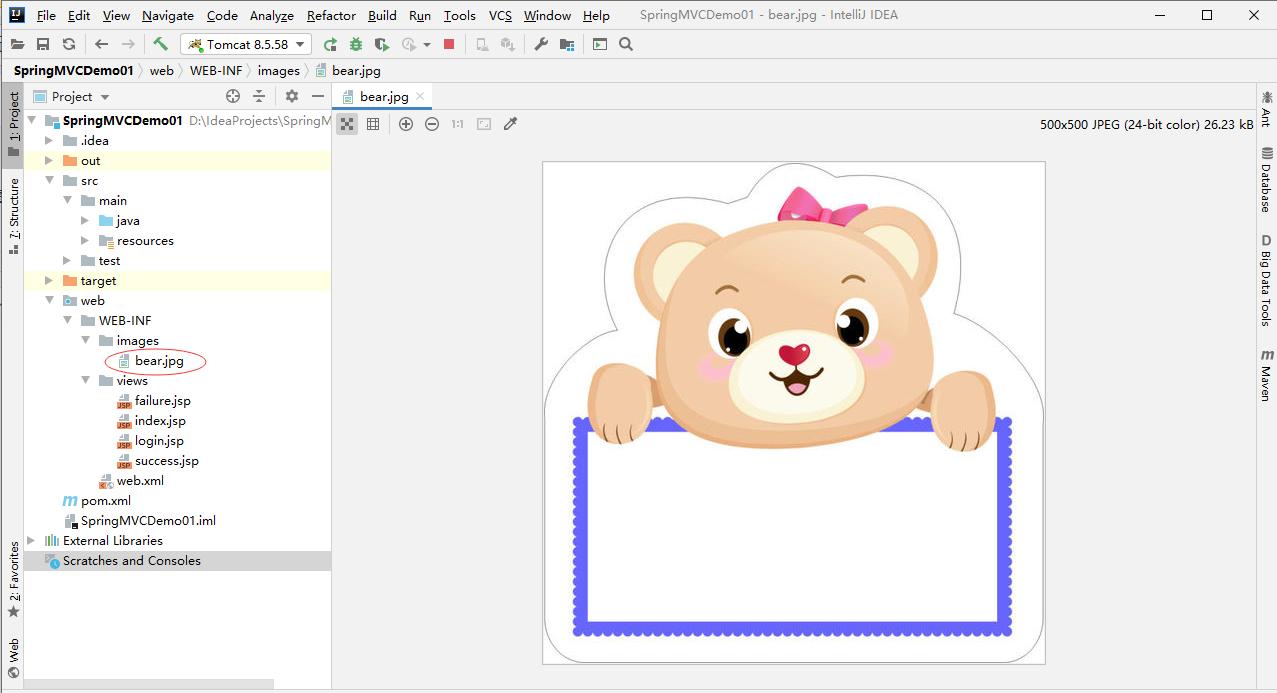Locate the opened file with crosshair icon
The height and width of the screenshot is (693, 1277).
tap(233, 96)
